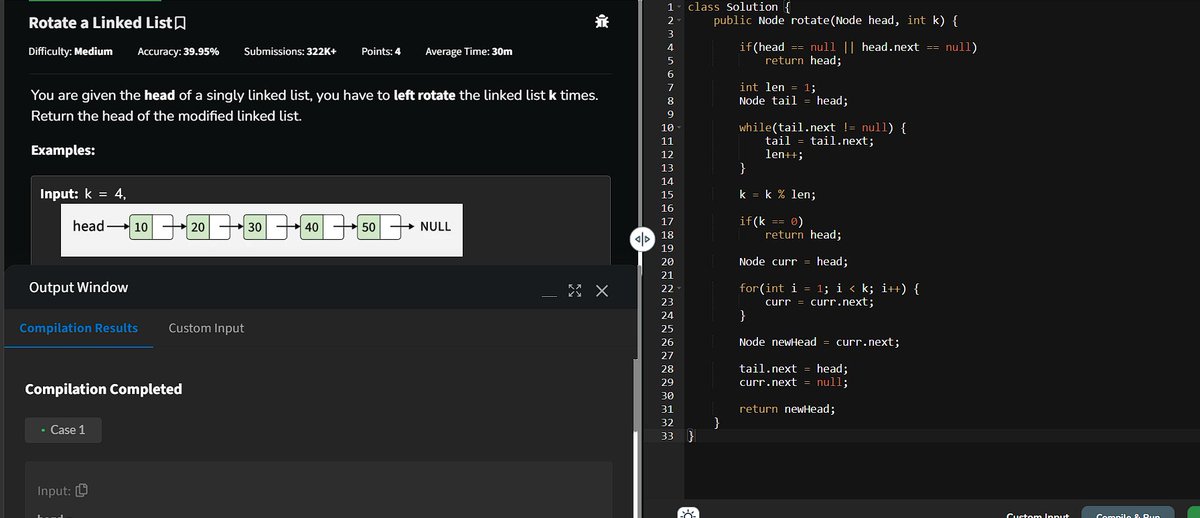Click the 'Output Window' title text
Screen dimensions: 1200x518
point(79,287)
